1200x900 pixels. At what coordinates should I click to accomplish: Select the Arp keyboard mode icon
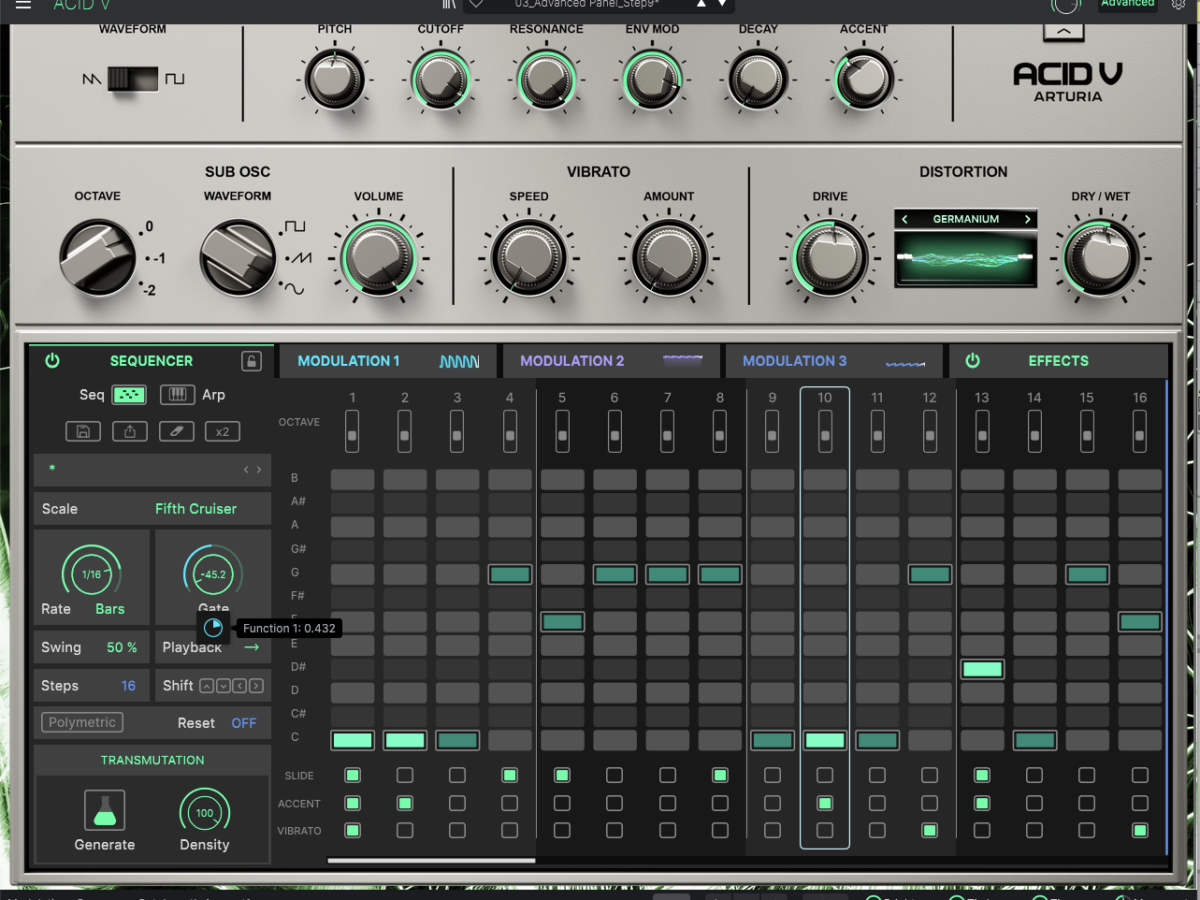pos(177,395)
